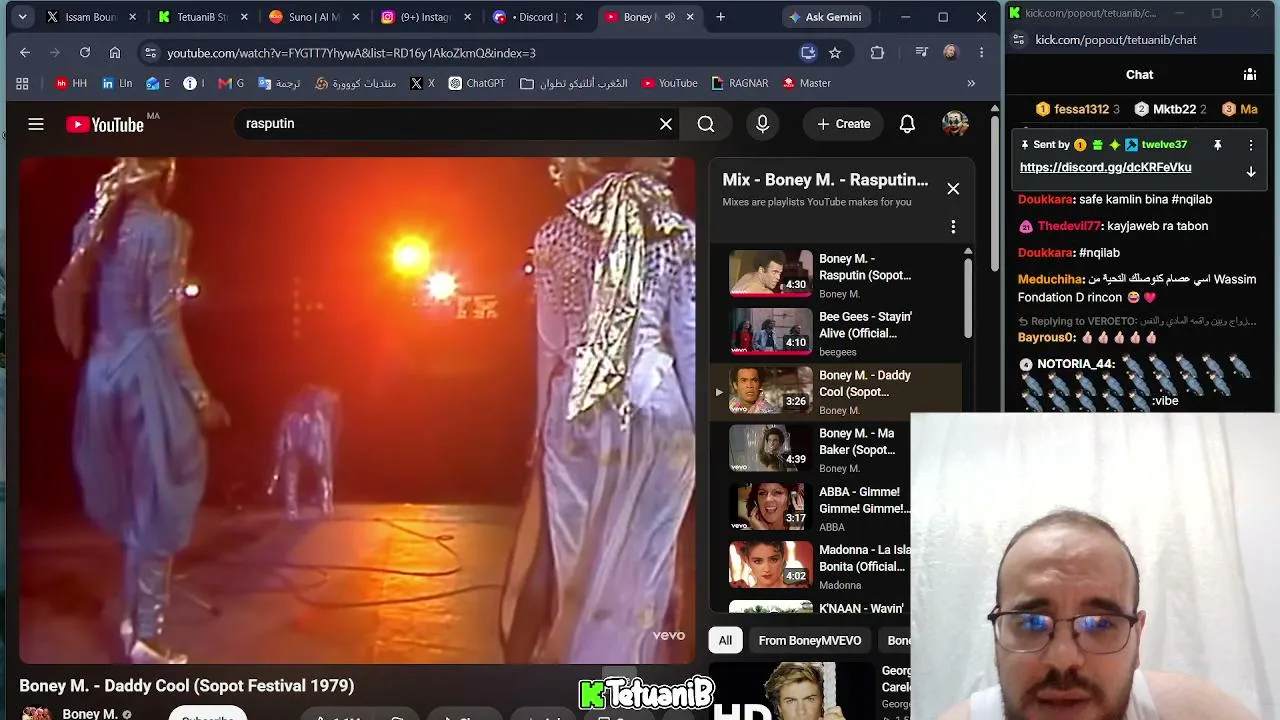Screen dimensions: 1280x720
Task: Click the playing video area
Action: tap(357, 410)
